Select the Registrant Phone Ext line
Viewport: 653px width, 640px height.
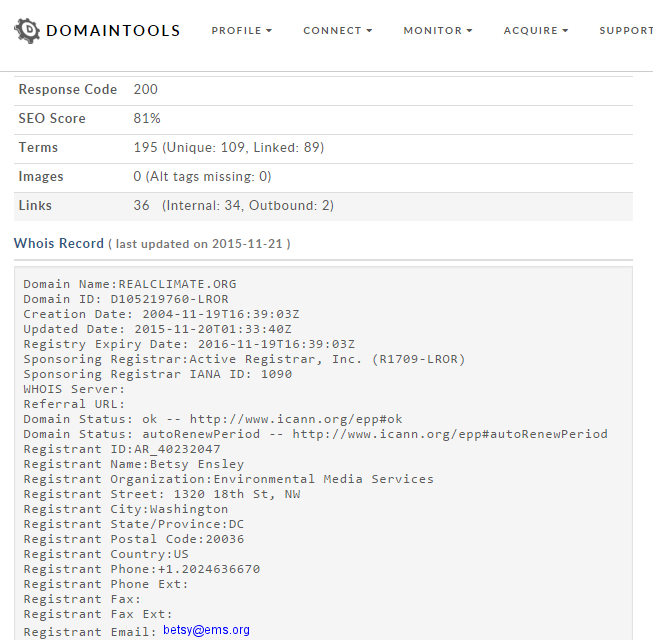tap(106, 584)
